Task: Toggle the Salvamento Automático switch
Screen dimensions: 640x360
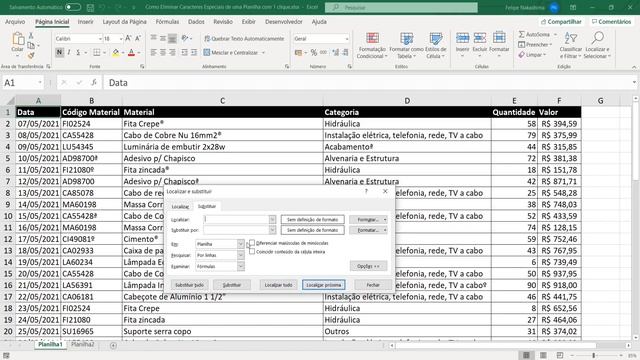Action: 73,7
